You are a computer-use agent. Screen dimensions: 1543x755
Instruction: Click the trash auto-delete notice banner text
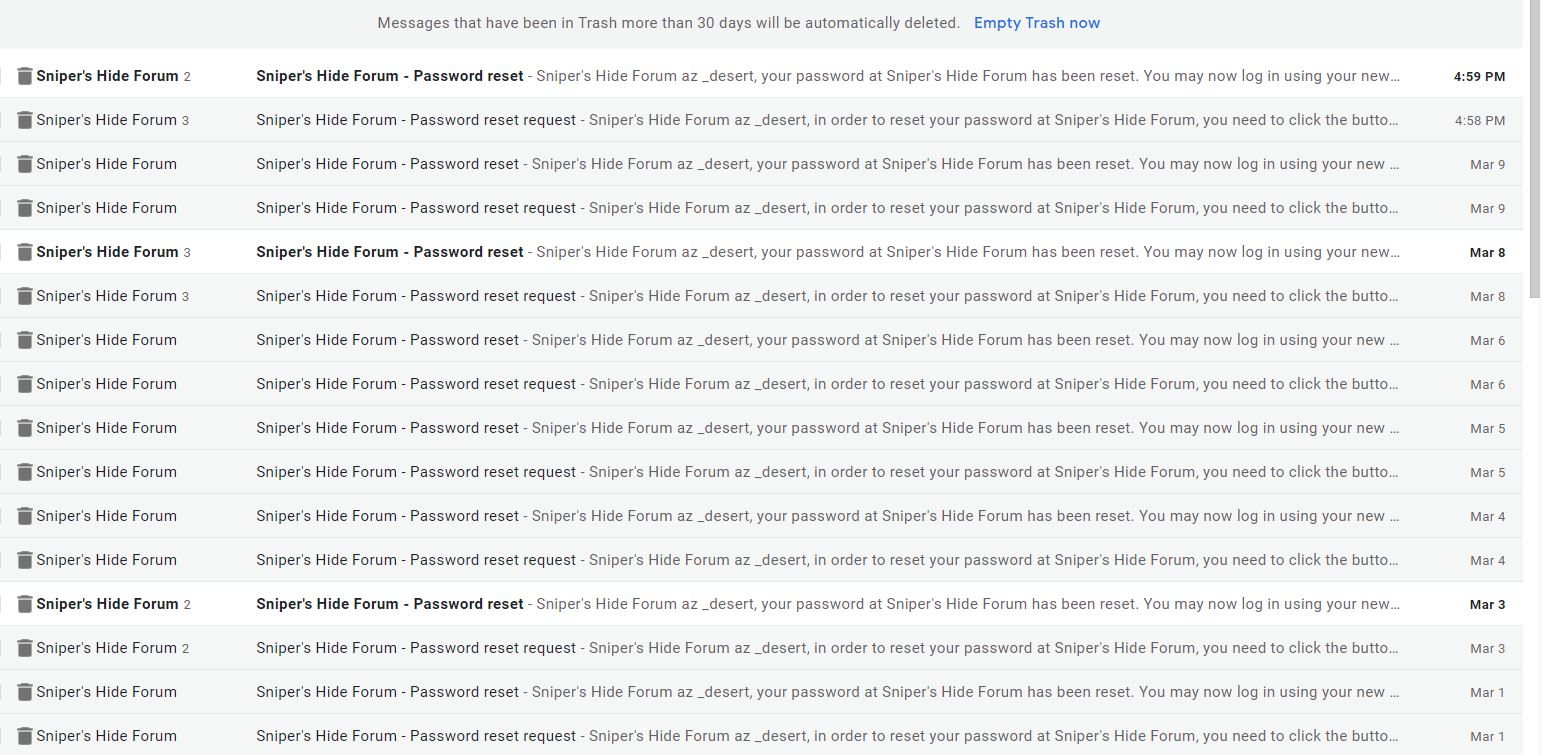[668, 23]
